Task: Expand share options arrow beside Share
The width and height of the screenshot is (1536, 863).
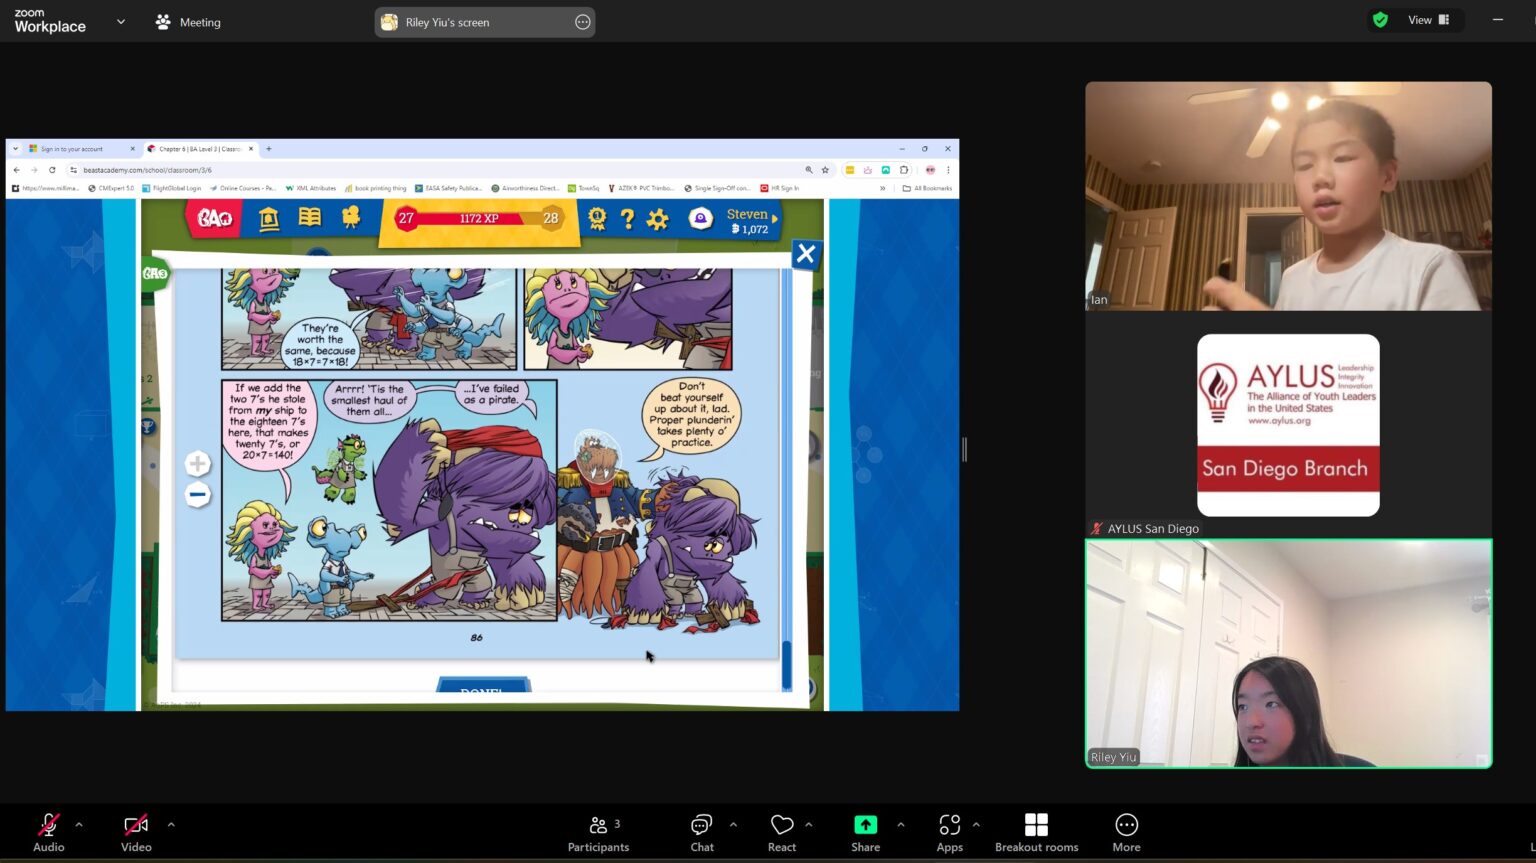Action: click(x=900, y=825)
